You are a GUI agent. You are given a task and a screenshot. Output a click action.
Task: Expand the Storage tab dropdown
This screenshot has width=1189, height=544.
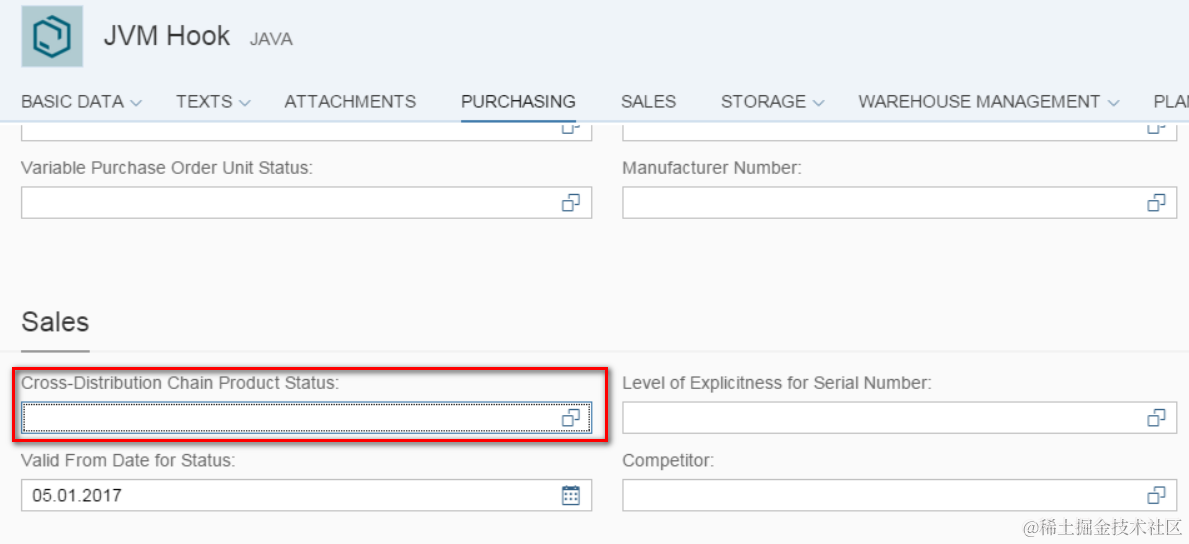coord(818,102)
